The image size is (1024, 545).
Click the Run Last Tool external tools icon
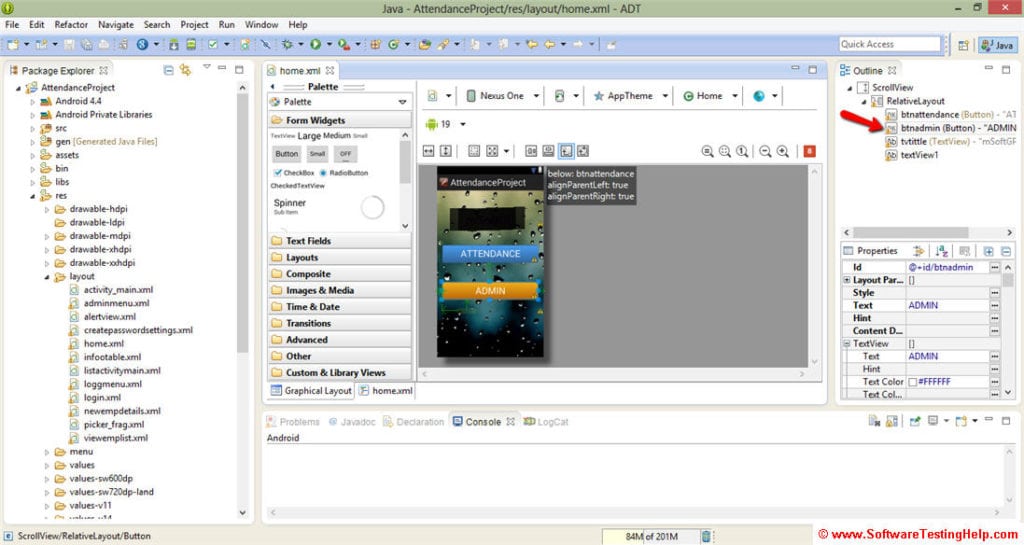pos(344,44)
